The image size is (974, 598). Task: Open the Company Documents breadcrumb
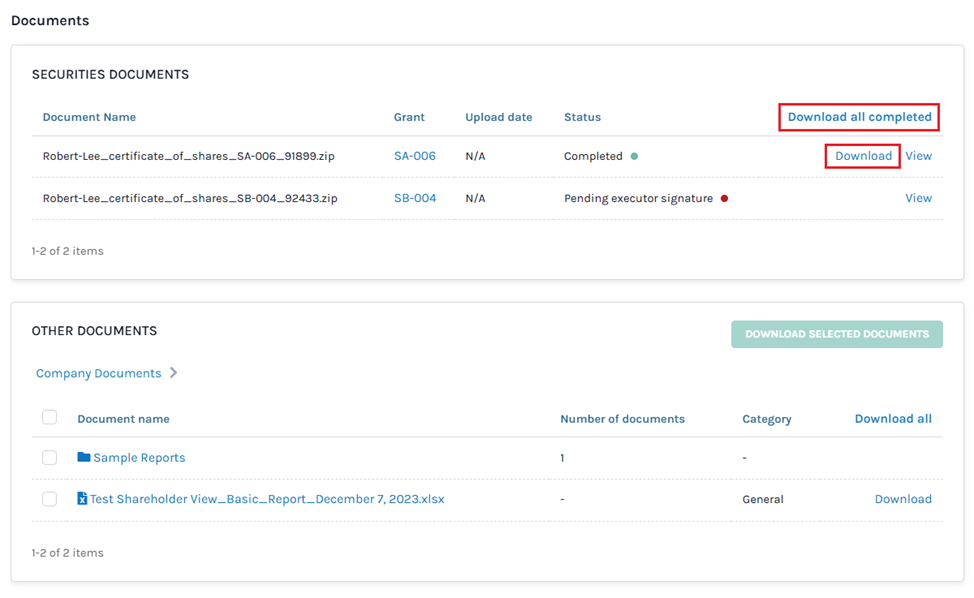click(98, 373)
